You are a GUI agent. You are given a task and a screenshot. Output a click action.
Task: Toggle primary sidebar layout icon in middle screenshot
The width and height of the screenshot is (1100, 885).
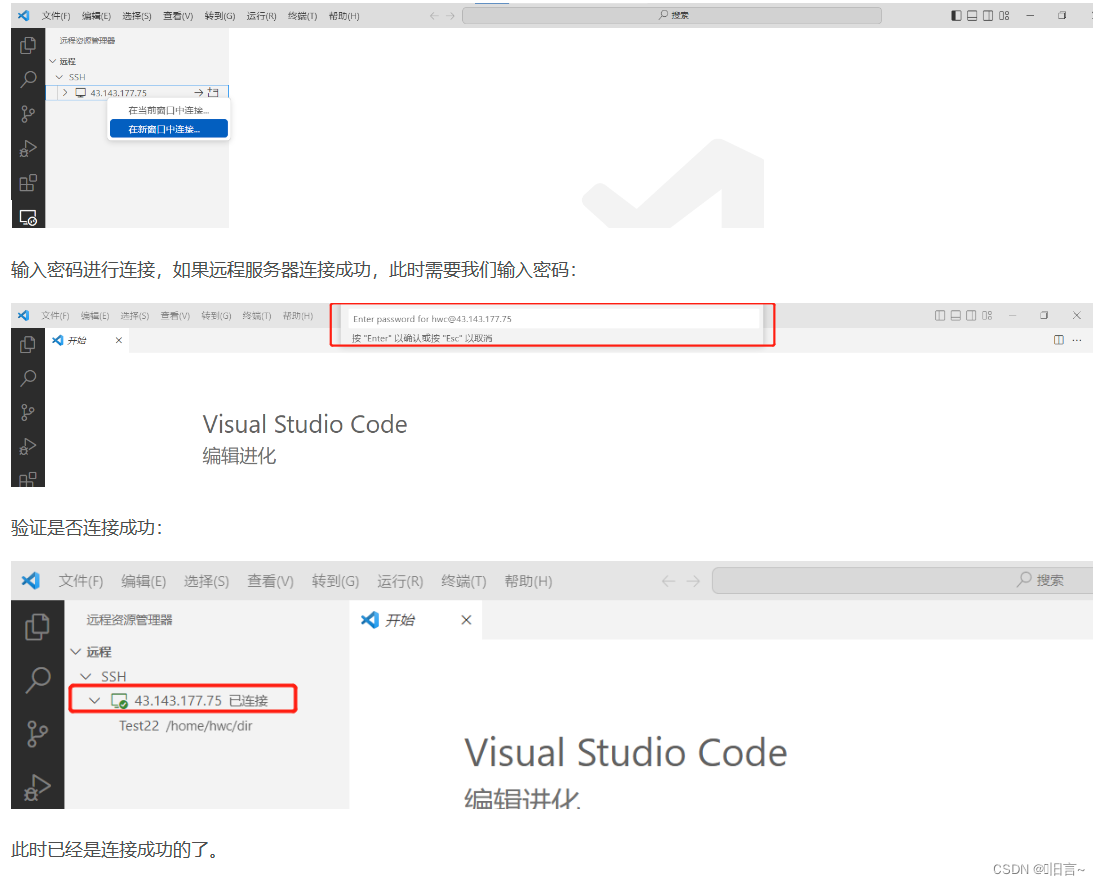tap(940, 316)
